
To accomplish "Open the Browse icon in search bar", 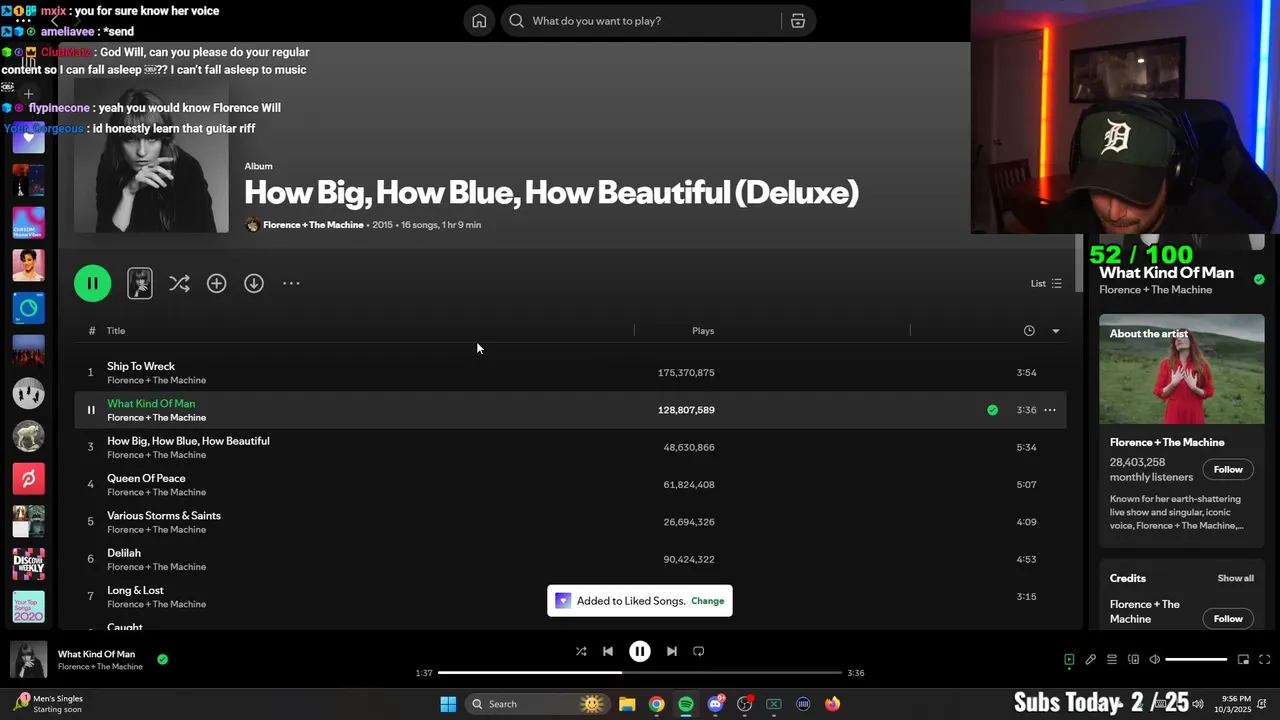I will point(798,21).
